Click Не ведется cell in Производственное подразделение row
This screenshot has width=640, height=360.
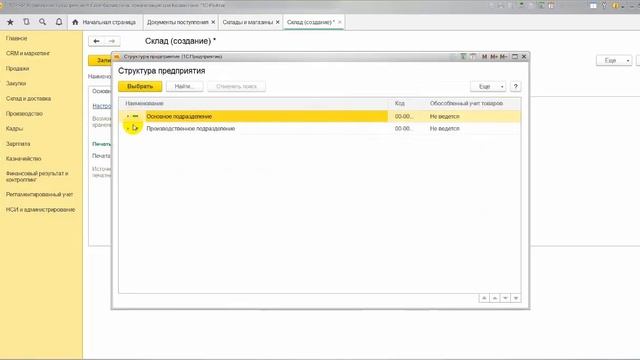(444, 129)
